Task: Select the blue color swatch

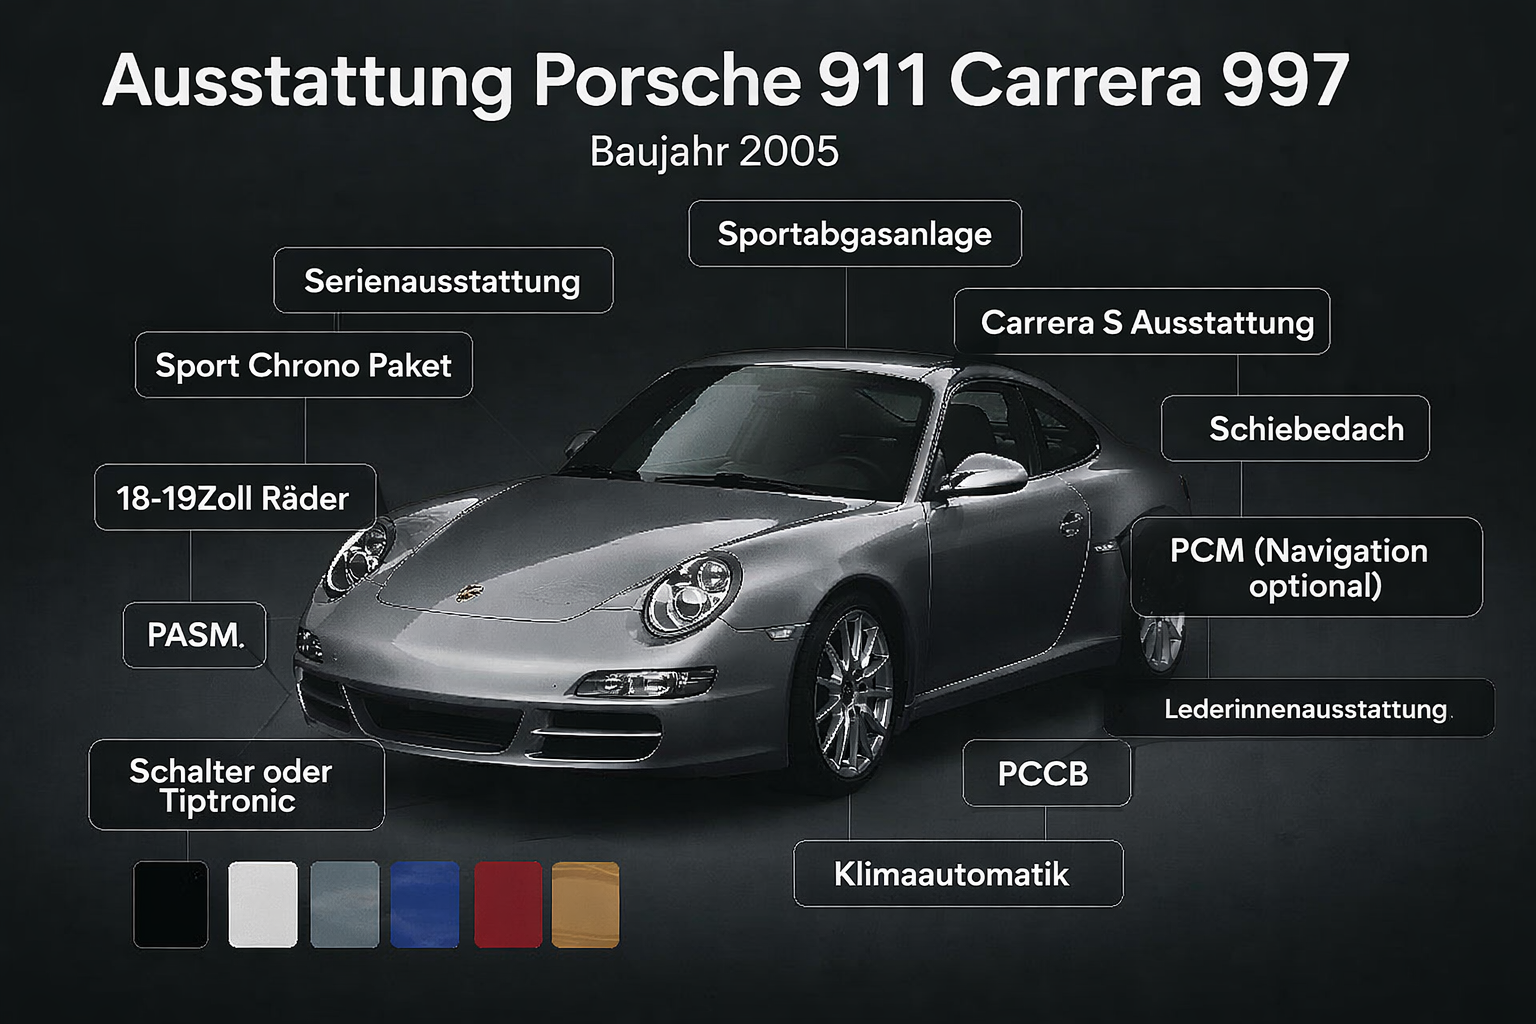Action: [425, 904]
